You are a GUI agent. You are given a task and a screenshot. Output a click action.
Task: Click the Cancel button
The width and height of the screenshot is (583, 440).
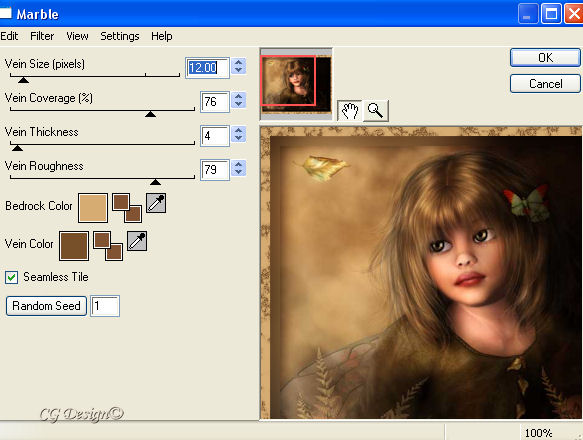(545, 84)
